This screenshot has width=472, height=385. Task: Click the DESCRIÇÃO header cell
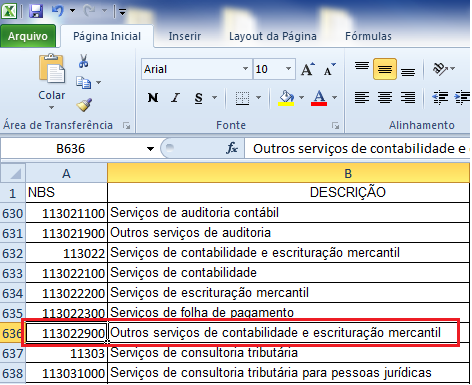pos(288,193)
